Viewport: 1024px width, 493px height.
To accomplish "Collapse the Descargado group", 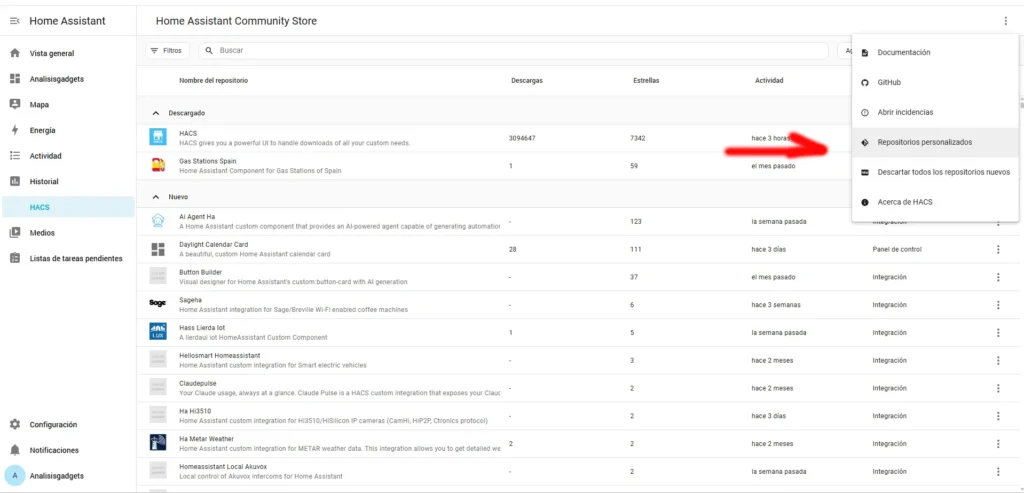I will 155,113.
